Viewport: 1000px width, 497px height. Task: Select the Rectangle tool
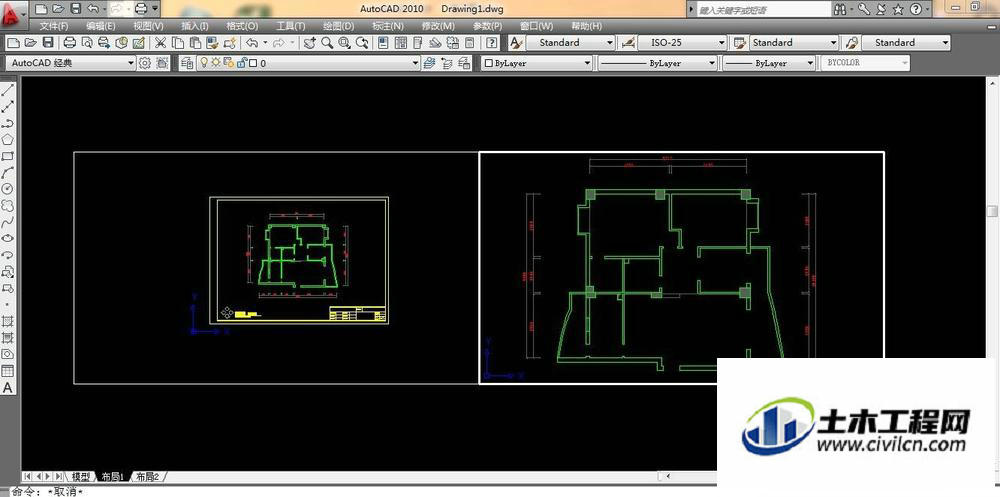[x=8, y=156]
